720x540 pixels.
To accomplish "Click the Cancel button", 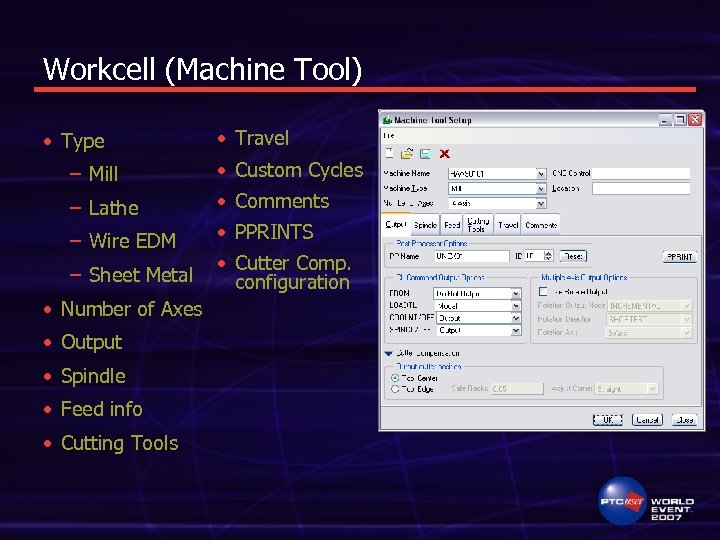I will click(x=647, y=420).
